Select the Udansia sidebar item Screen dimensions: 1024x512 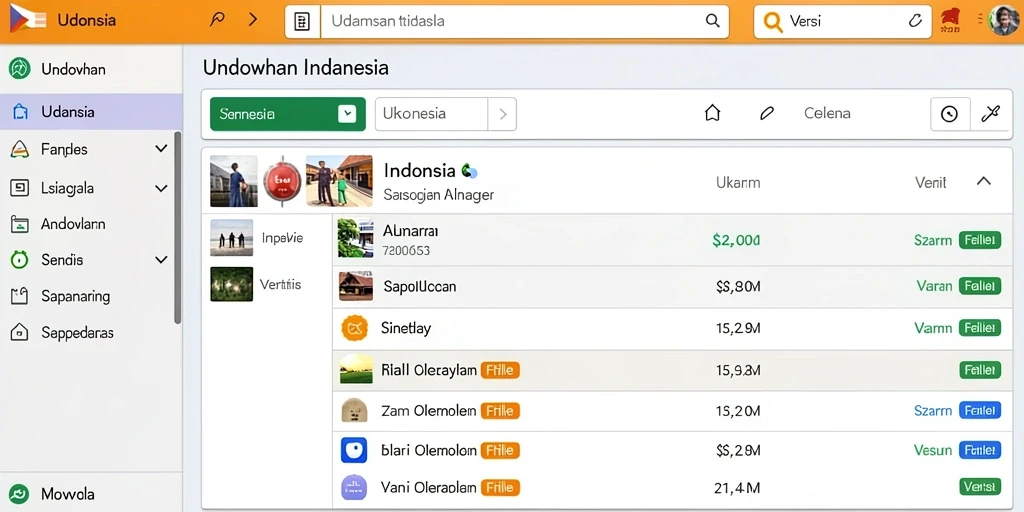tap(91, 112)
